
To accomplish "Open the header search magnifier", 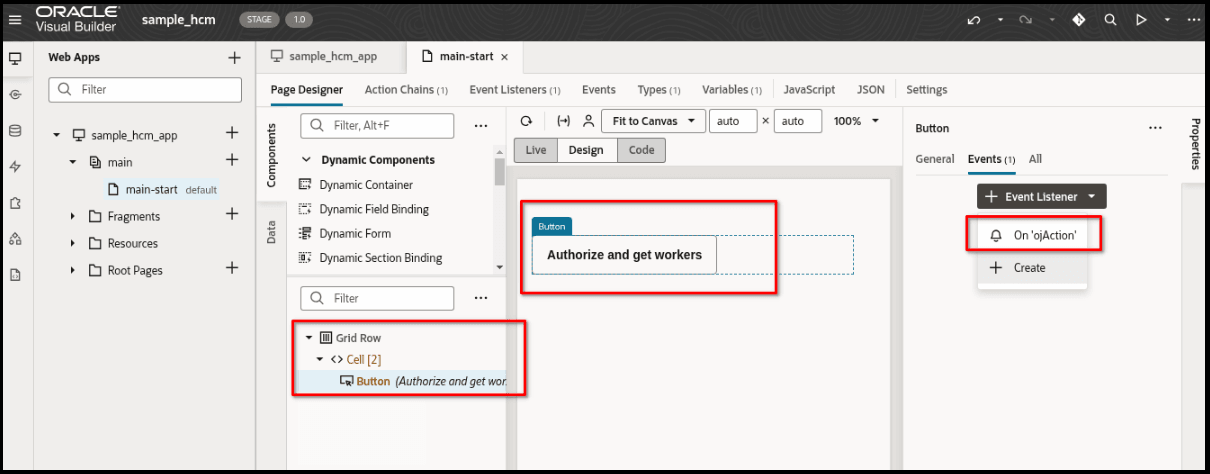I will pyautogui.click(x=1111, y=20).
